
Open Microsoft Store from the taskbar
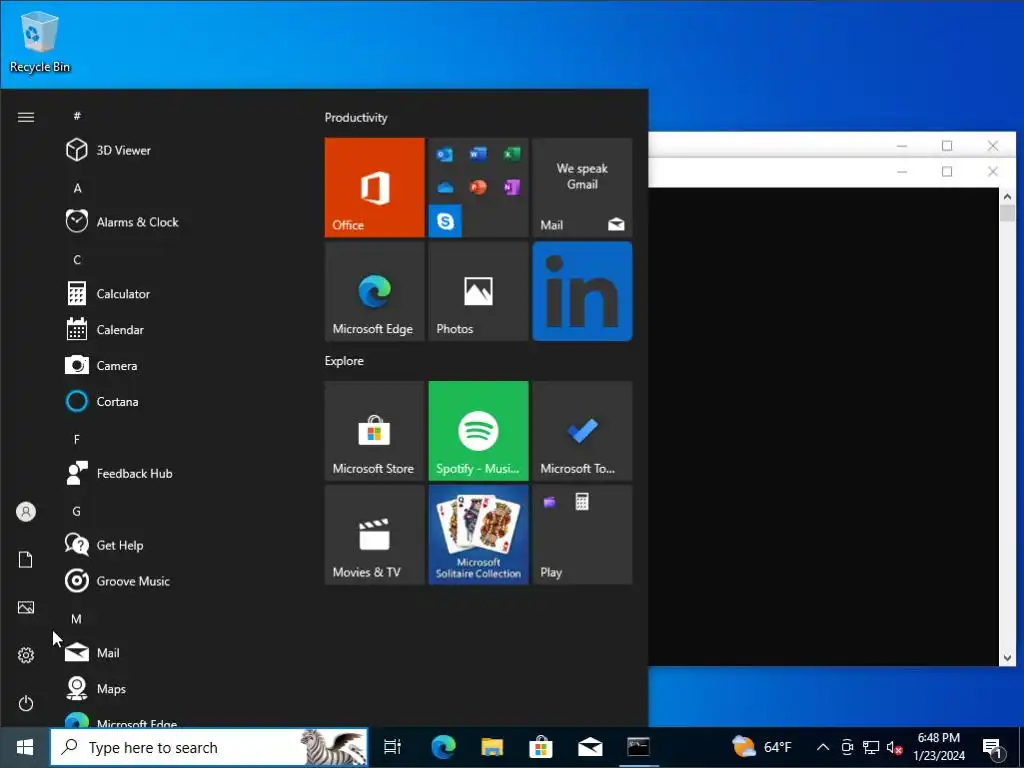tap(541, 747)
